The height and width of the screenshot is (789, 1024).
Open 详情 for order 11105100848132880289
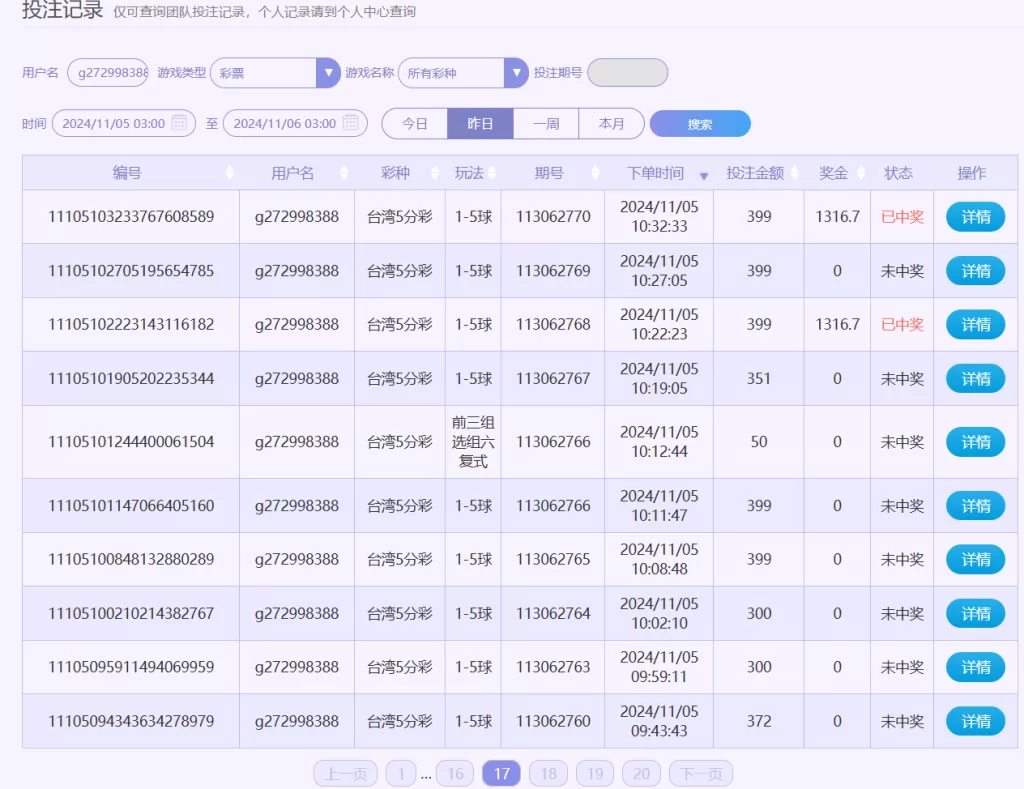[x=976, y=560]
